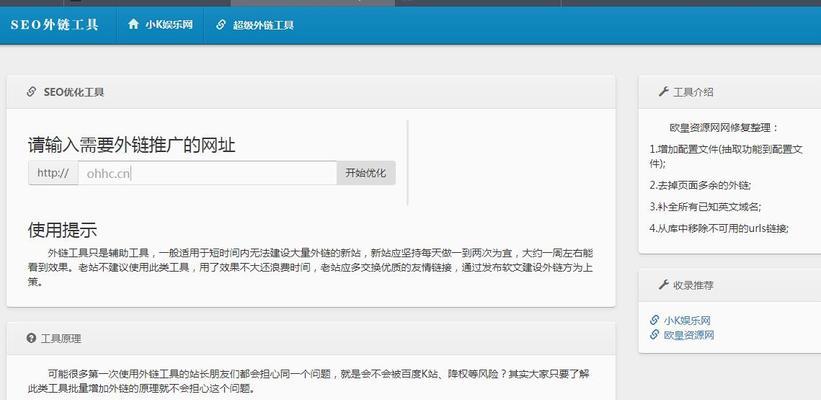Viewport: 821px width, 400px height.
Task: Click the 使用提示 heading
Action: (62, 230)
